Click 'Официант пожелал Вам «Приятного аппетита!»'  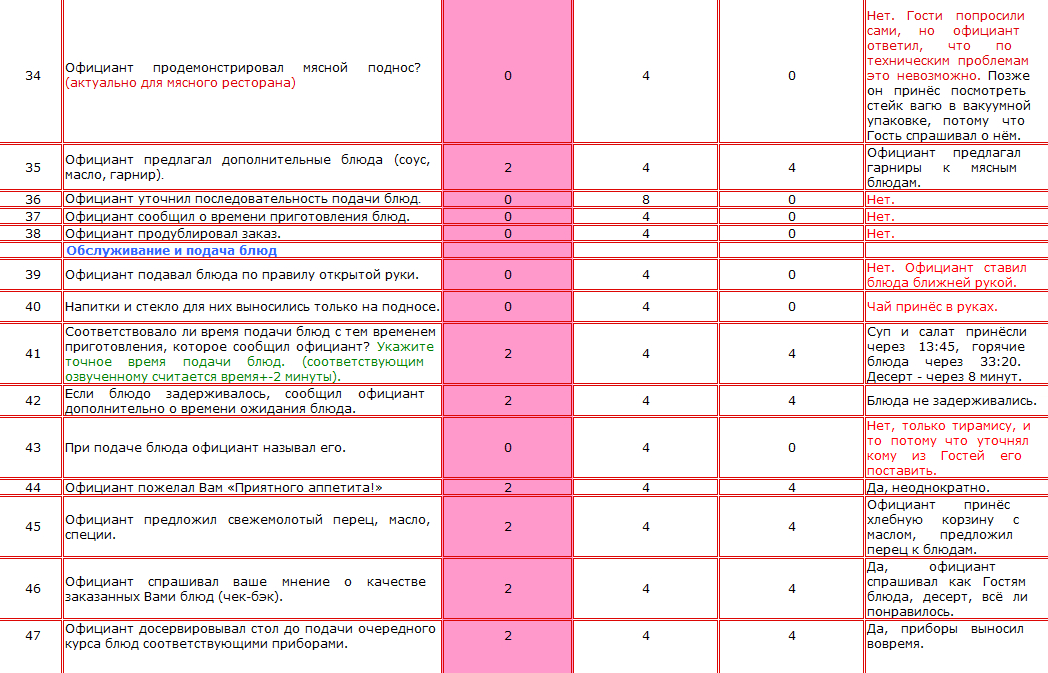(x=223, y=487)
